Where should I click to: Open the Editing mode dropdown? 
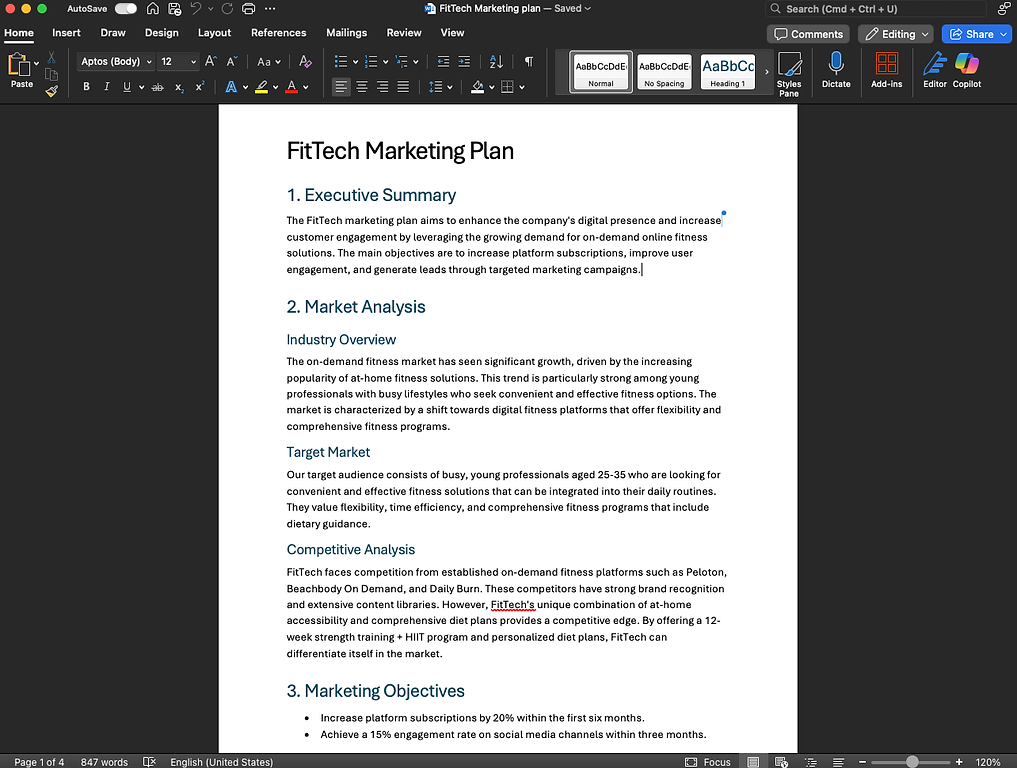tap(896, 34)
